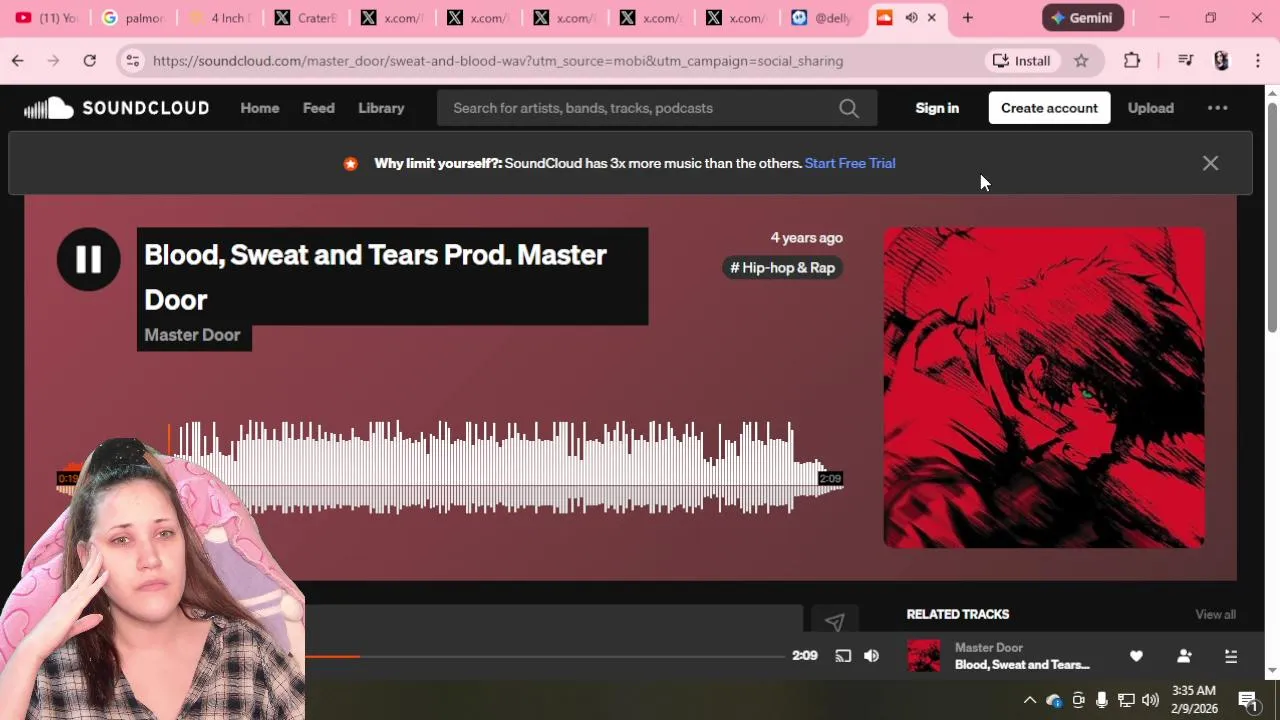Close the active SoundCloud tab

[x=932, y=18]
